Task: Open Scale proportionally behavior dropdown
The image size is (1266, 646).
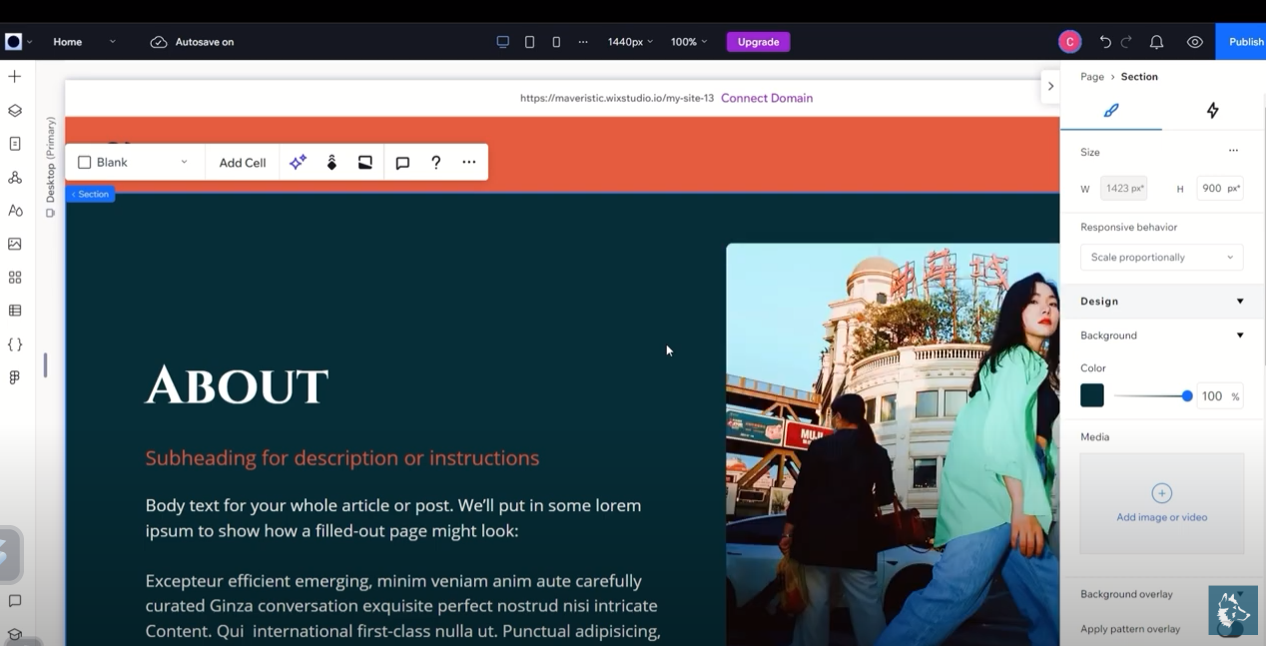Action: tap(1161, 257)
